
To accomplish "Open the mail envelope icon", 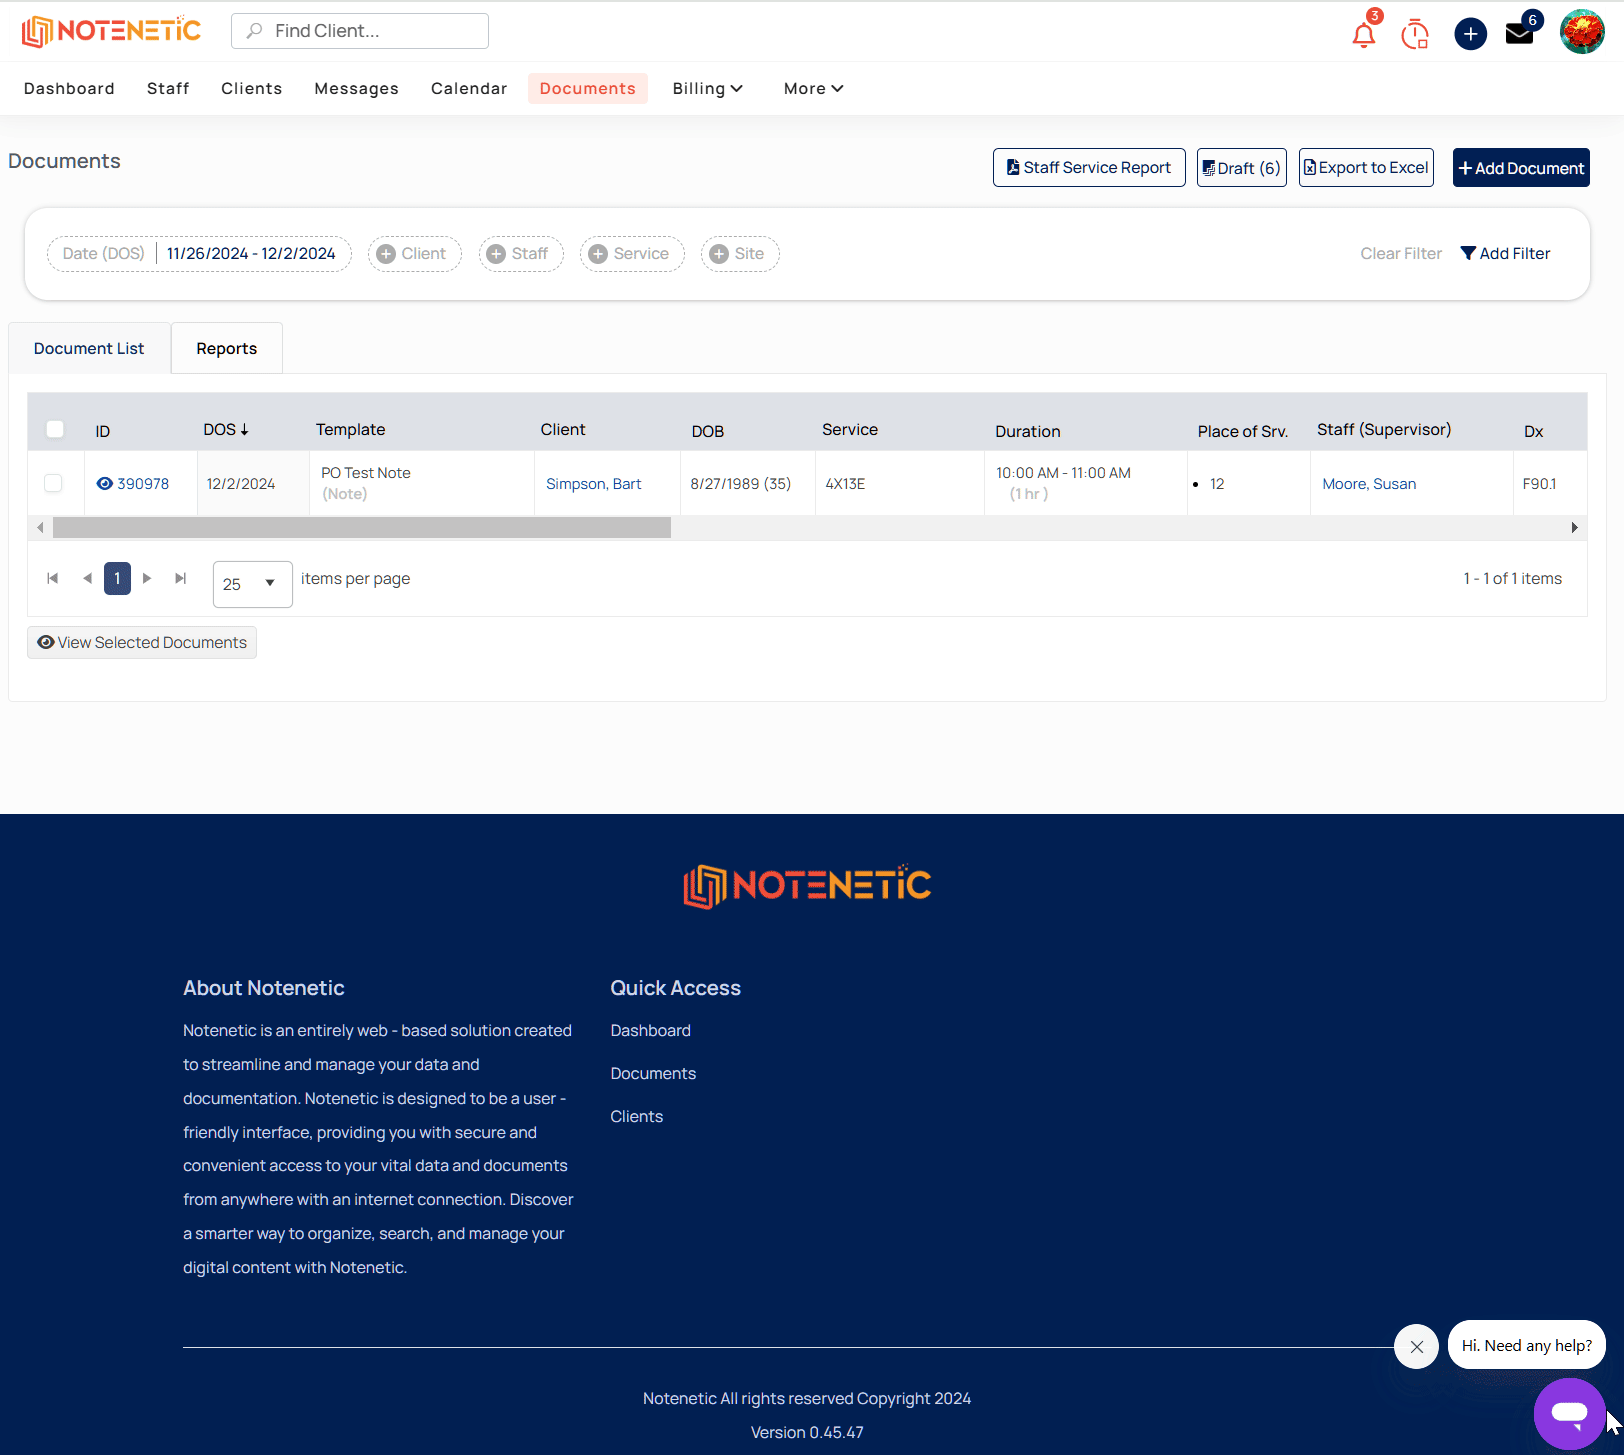I will coord(1519,34).
